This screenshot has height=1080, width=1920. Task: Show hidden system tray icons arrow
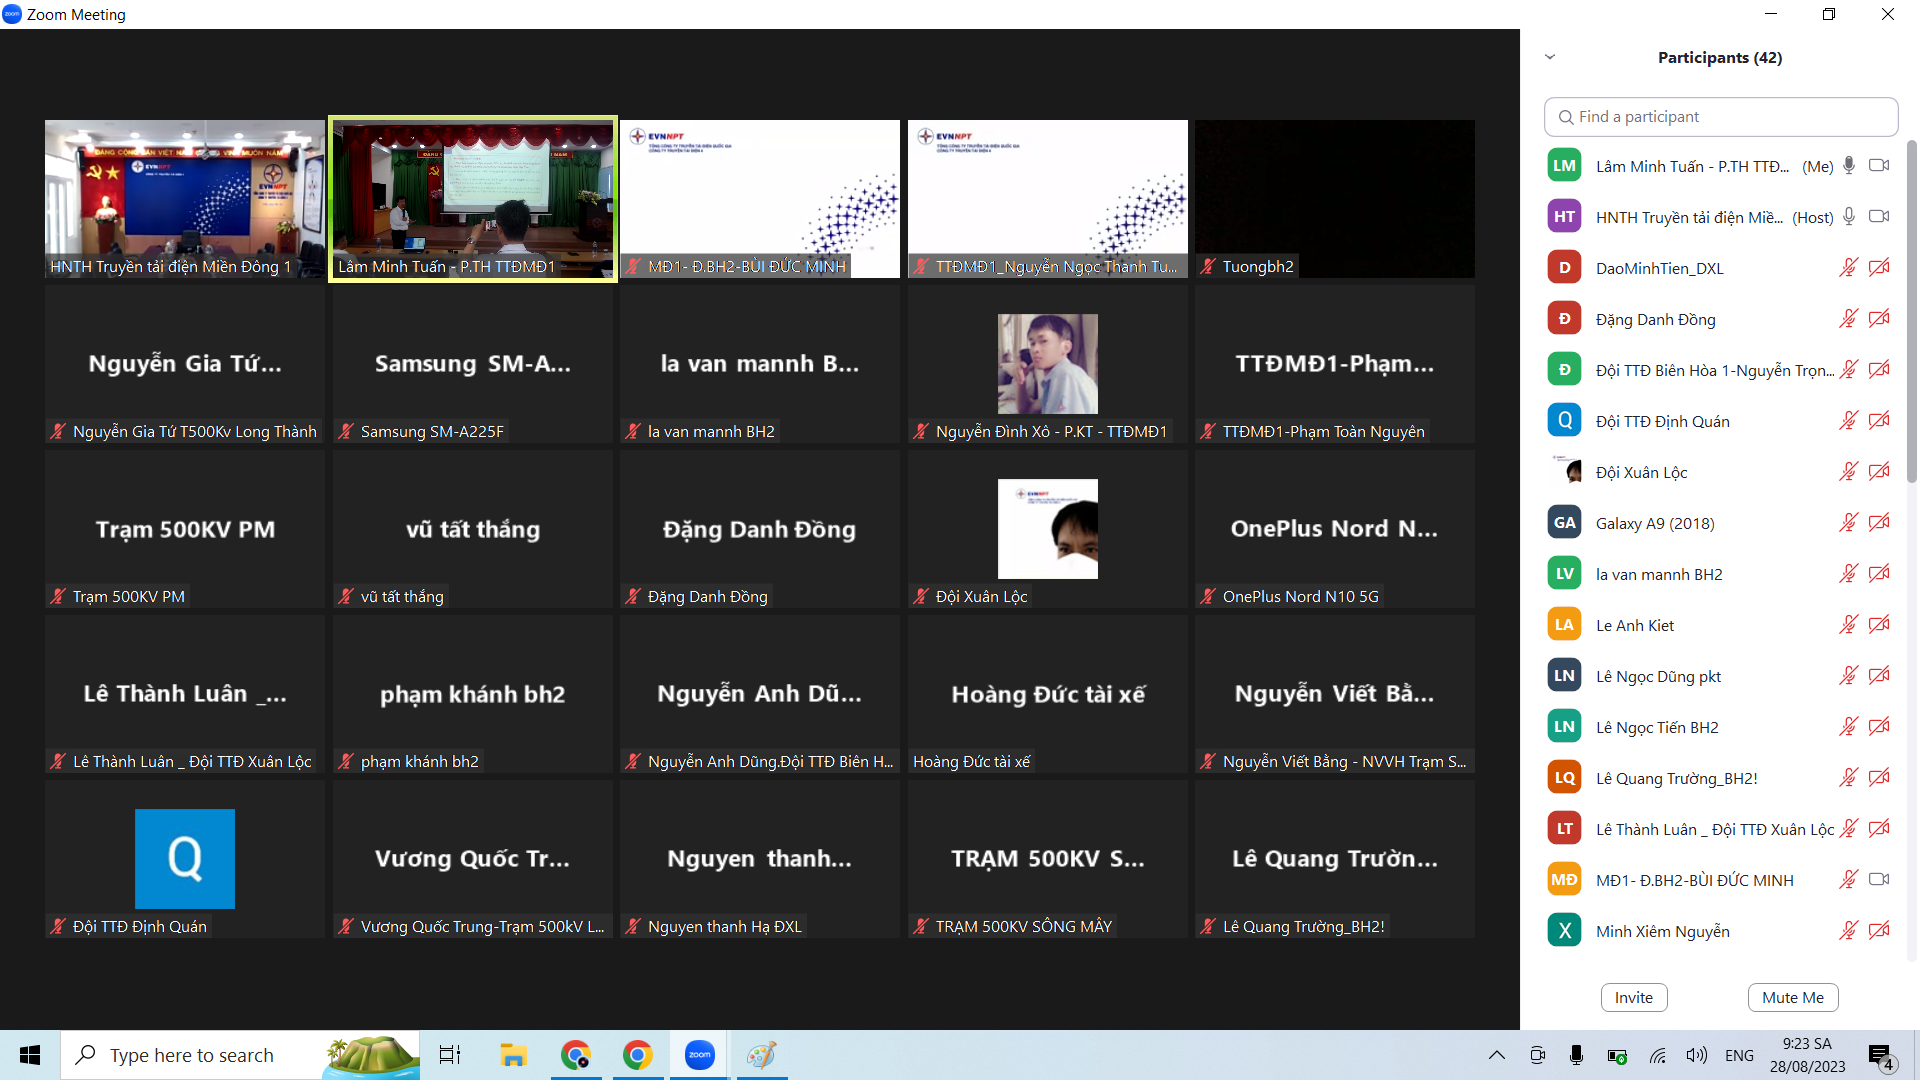tap(1497, 1055)
